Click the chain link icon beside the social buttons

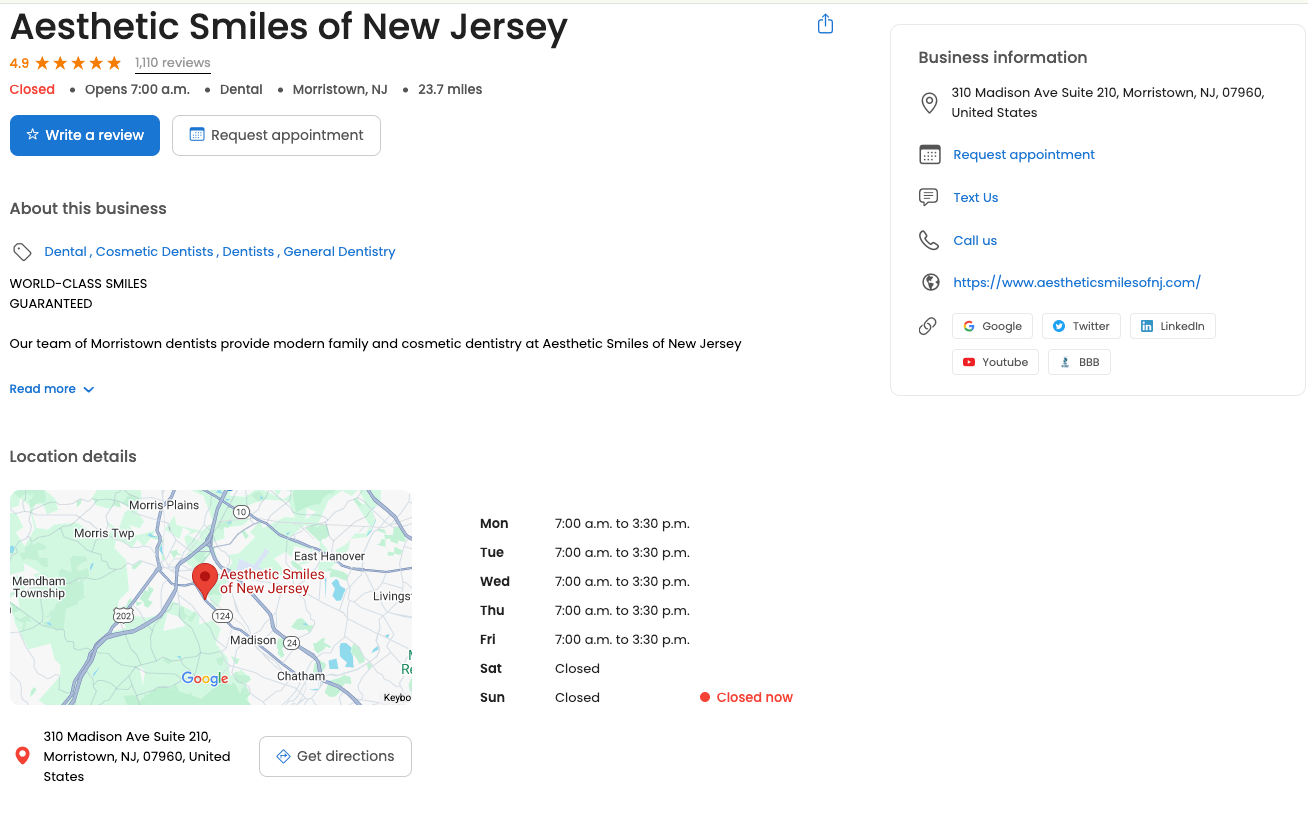pos(929,326)
